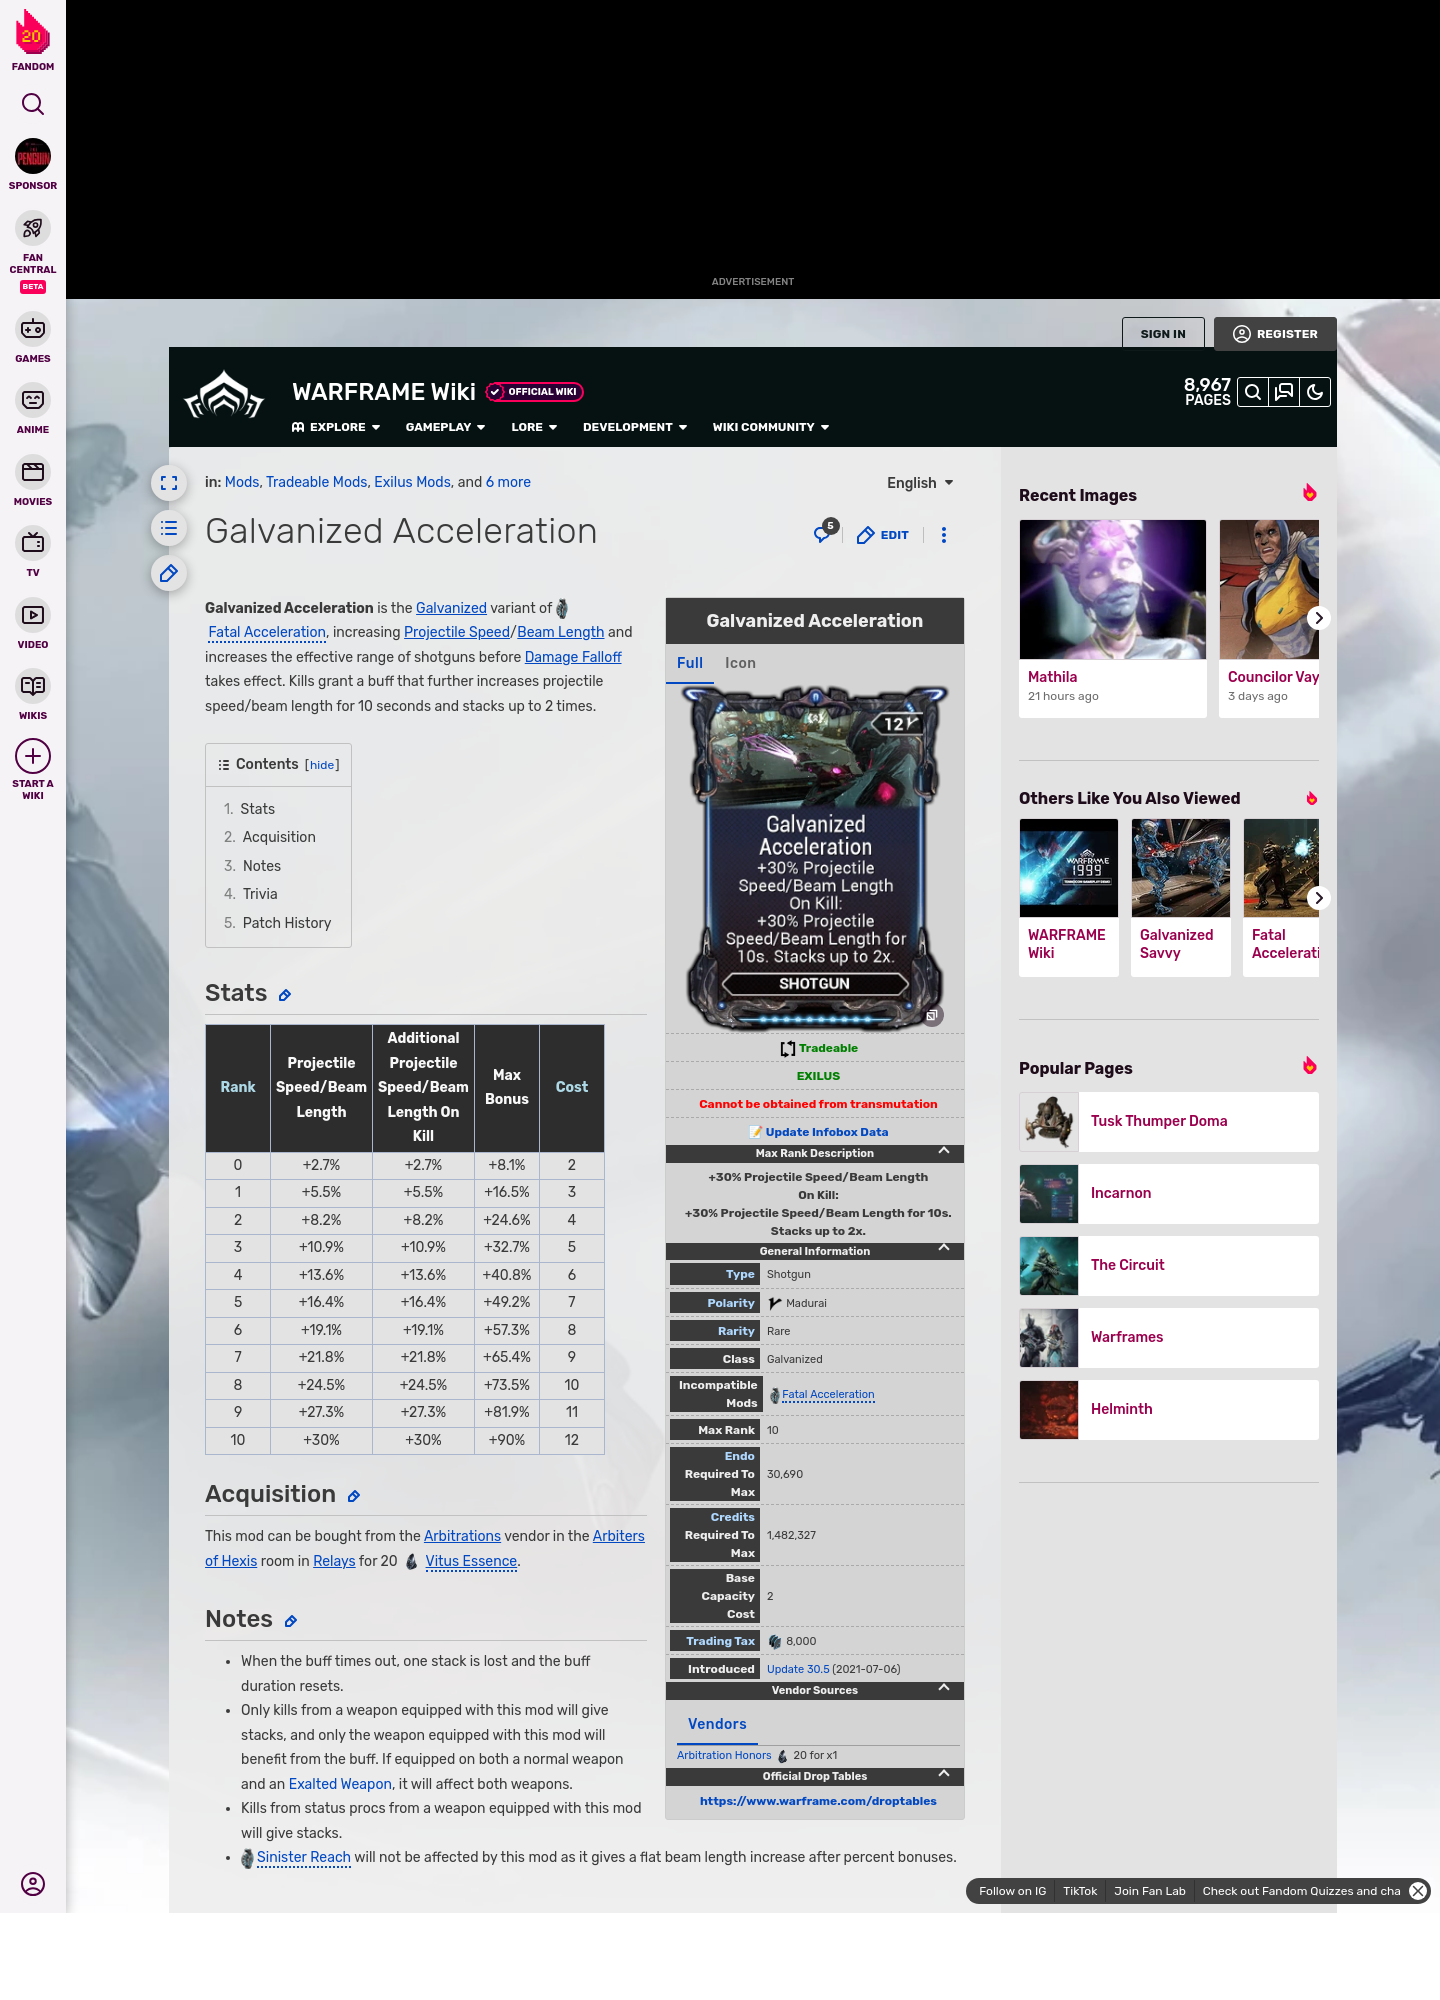Toggle dark theme moon icon
The width and height of the screenshot is (1440, 2000).
pyautogui.click(x=1315, y=392)
